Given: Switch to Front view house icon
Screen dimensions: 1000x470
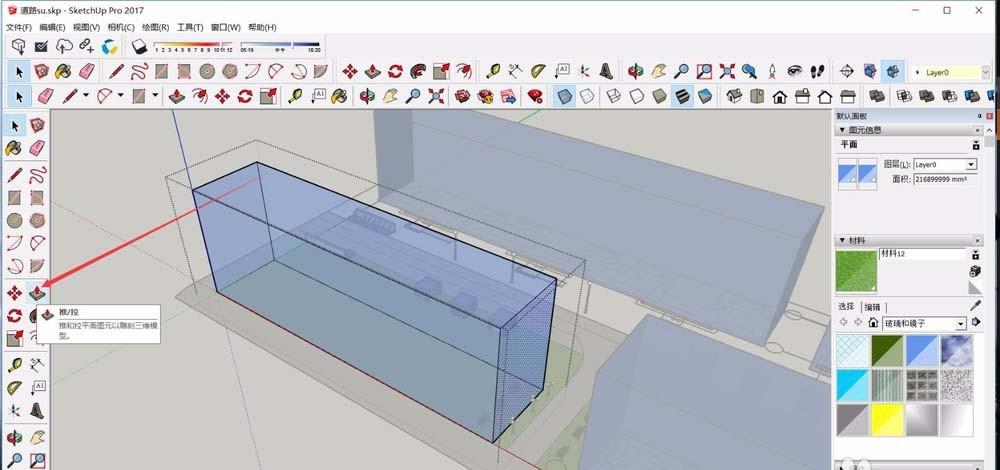Looking at the screenshot, I should tap(779, 96).
